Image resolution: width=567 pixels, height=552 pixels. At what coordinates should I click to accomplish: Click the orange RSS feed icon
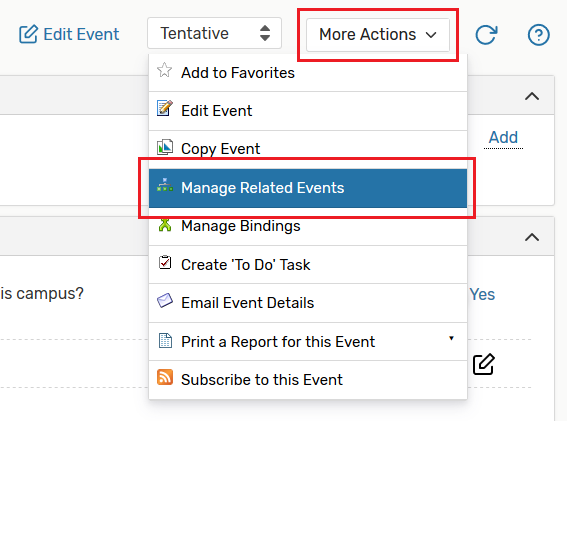pyautogui.click(x=165, y=377)
